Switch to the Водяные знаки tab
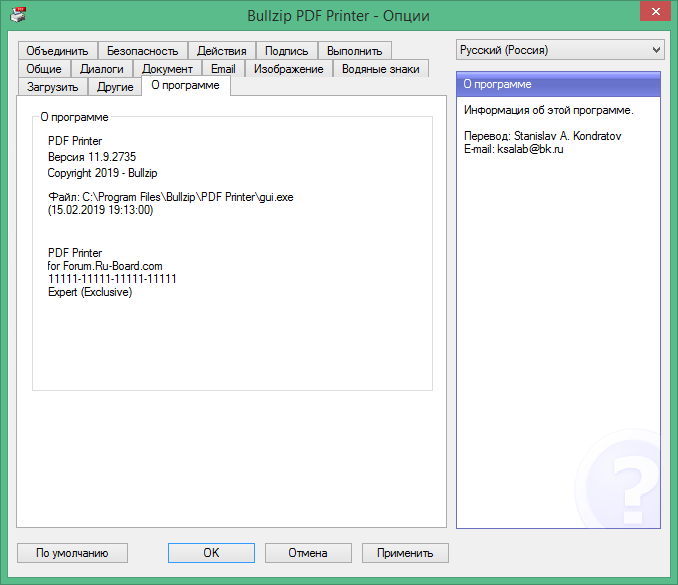This screenshot has height=585, width=678. [x=381, y=69]
